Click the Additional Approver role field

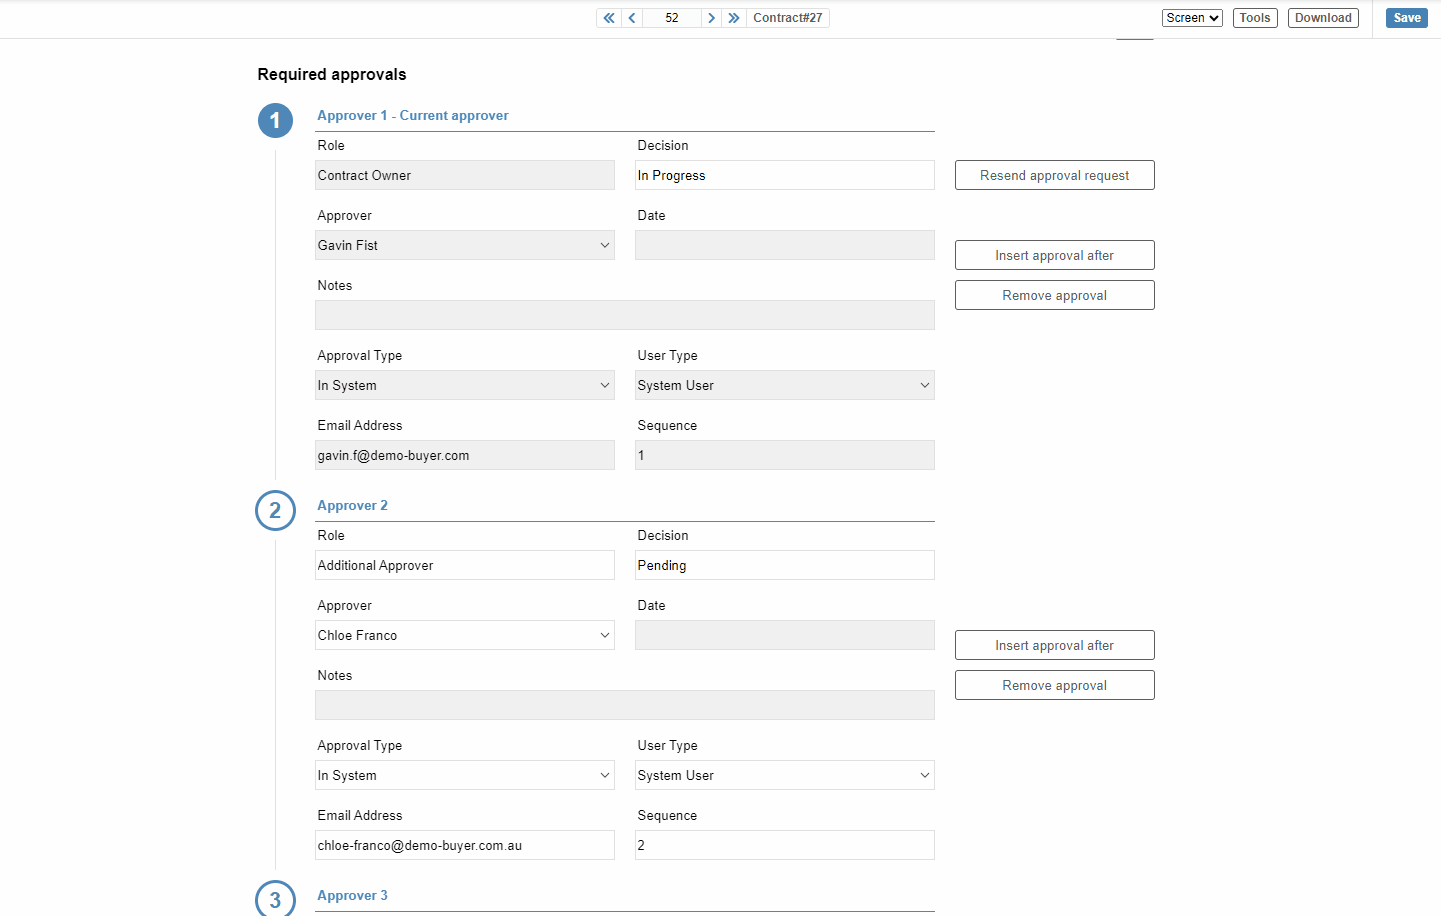tap(465, 565)
